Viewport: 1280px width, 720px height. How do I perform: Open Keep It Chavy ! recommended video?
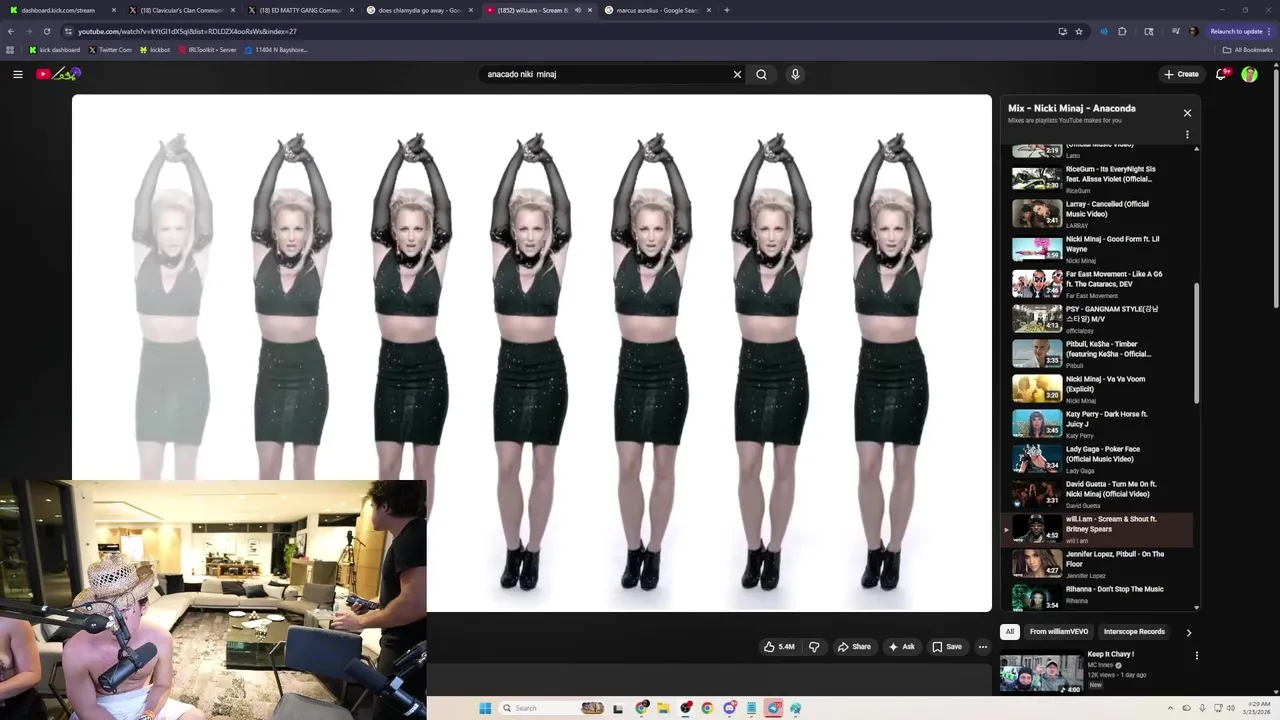(x=1110, y=654)
